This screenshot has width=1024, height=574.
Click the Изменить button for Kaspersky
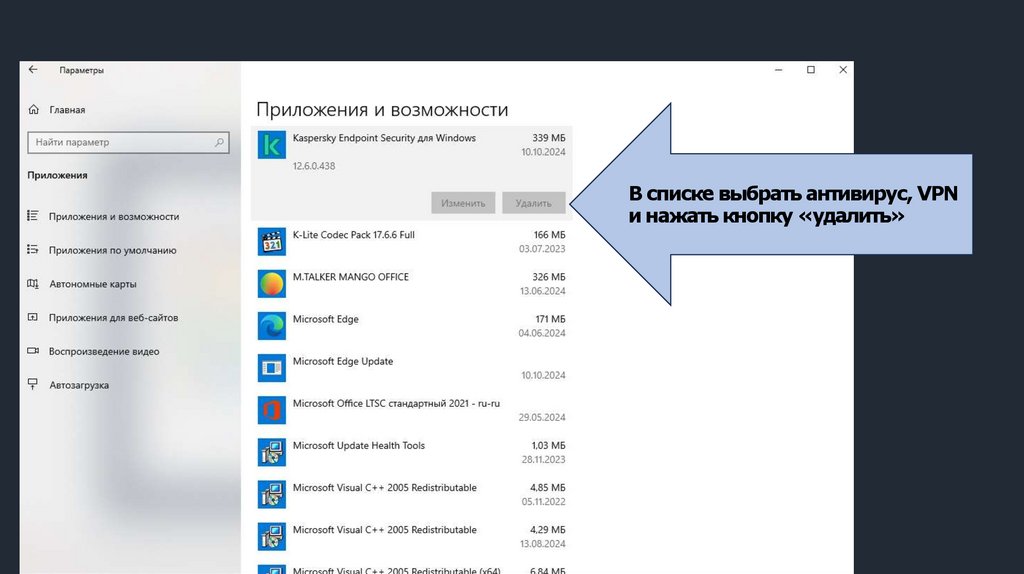(463, 203)
